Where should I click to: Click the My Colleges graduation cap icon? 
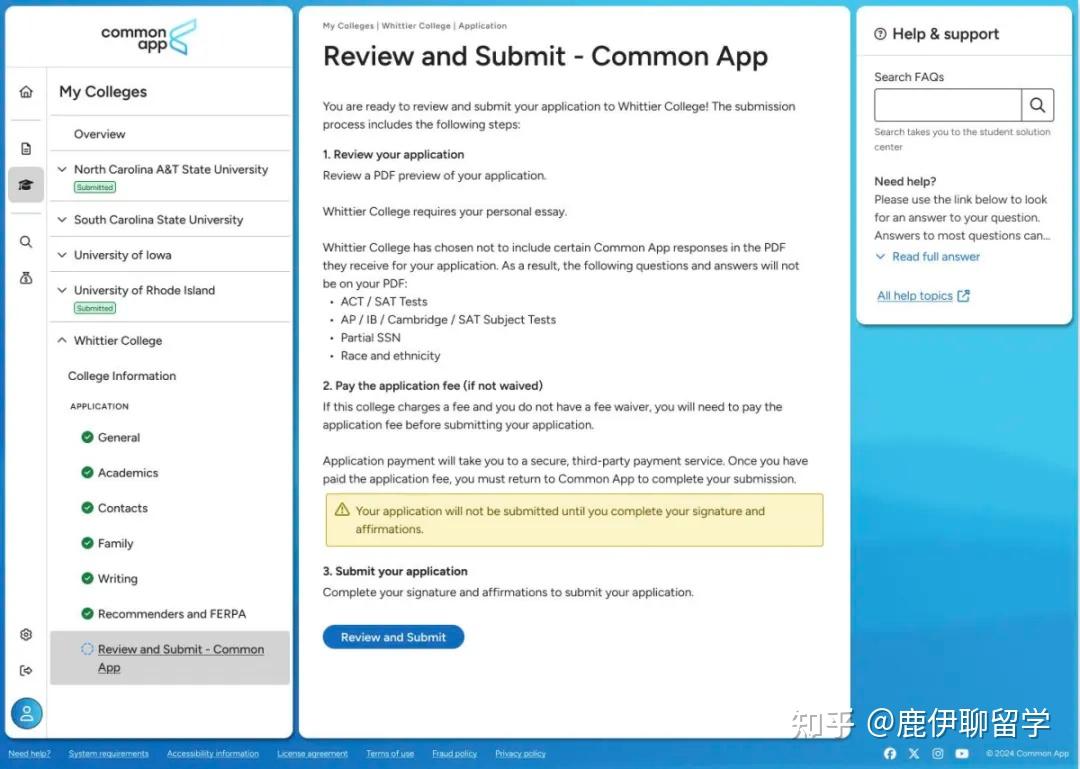(26, 184)
